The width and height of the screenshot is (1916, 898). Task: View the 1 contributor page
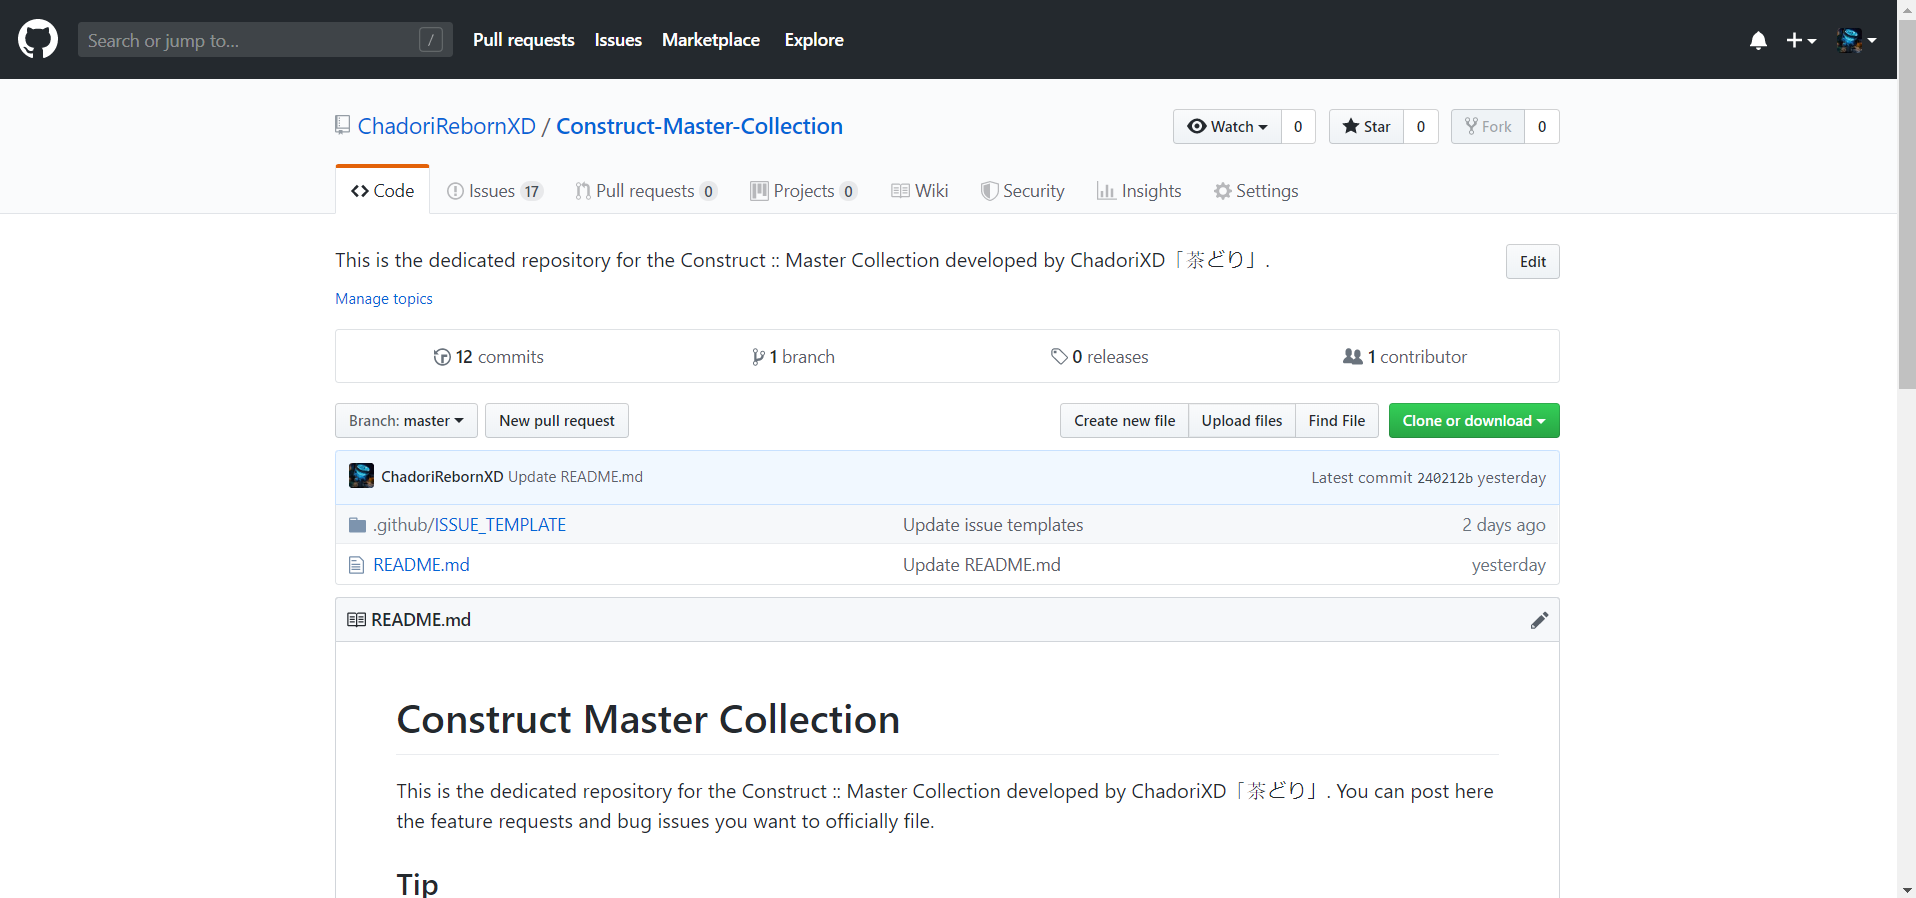(1404, 357)
